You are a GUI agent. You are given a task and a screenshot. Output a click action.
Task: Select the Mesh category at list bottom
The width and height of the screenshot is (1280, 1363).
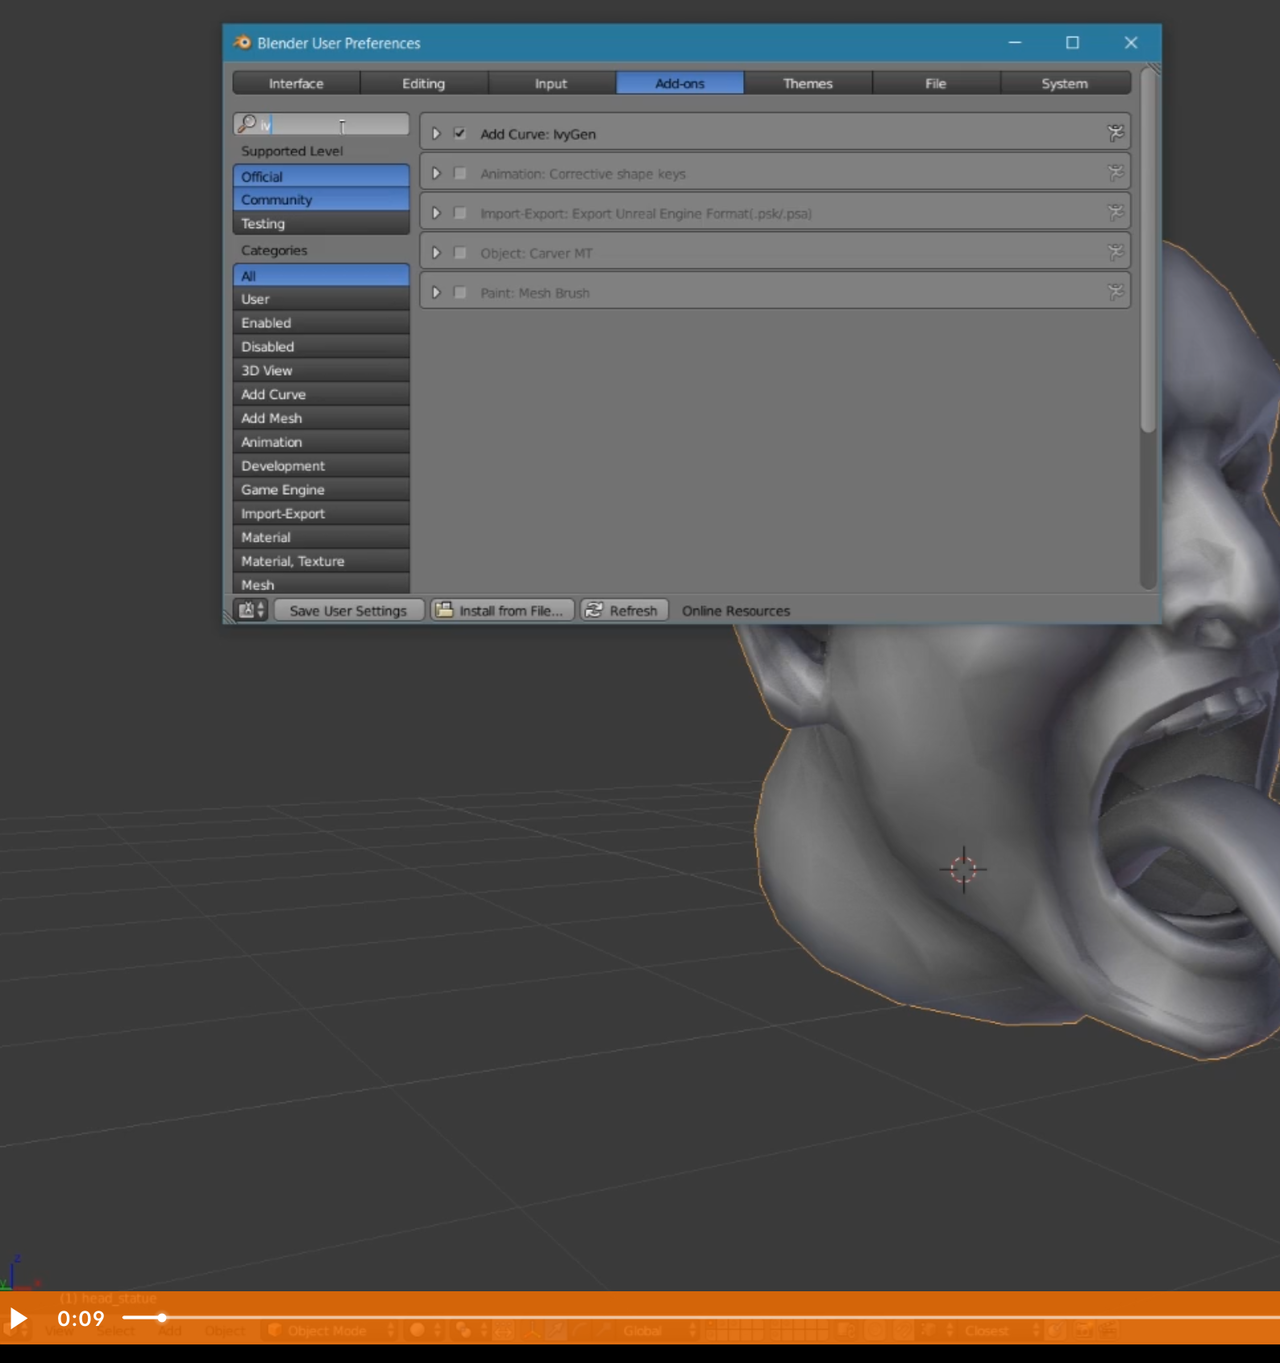[x=321, y=584]
